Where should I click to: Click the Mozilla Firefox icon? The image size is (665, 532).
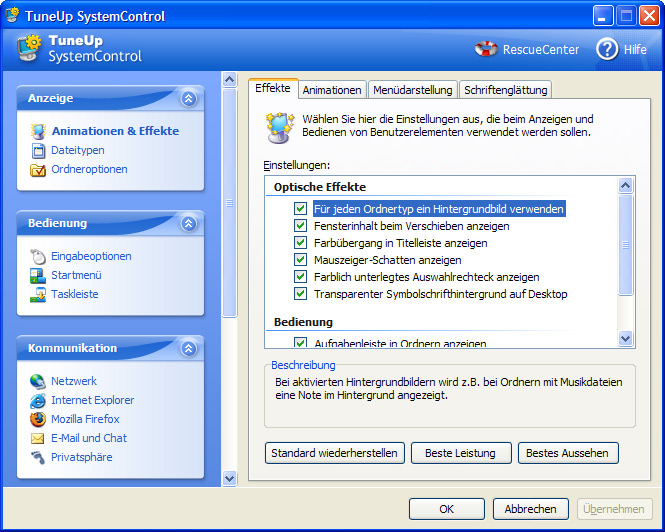coord(38,420)
